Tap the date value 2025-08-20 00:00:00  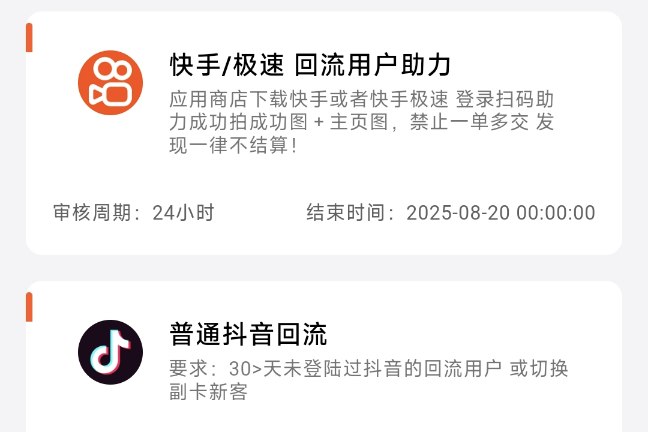click(500, 213)
